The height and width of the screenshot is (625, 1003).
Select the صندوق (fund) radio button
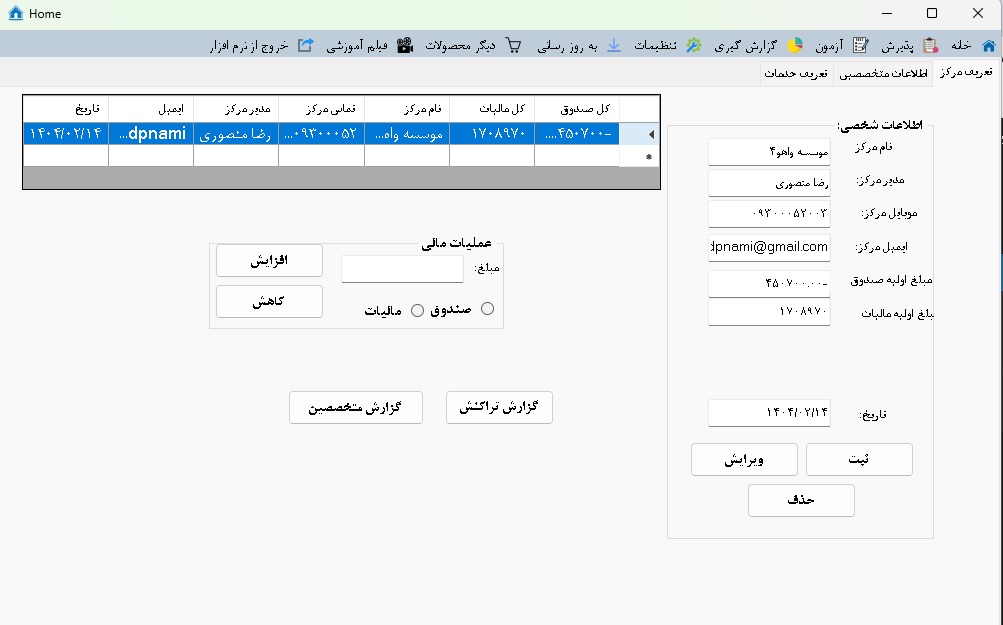pyautogui.click(x=487, y=309)
